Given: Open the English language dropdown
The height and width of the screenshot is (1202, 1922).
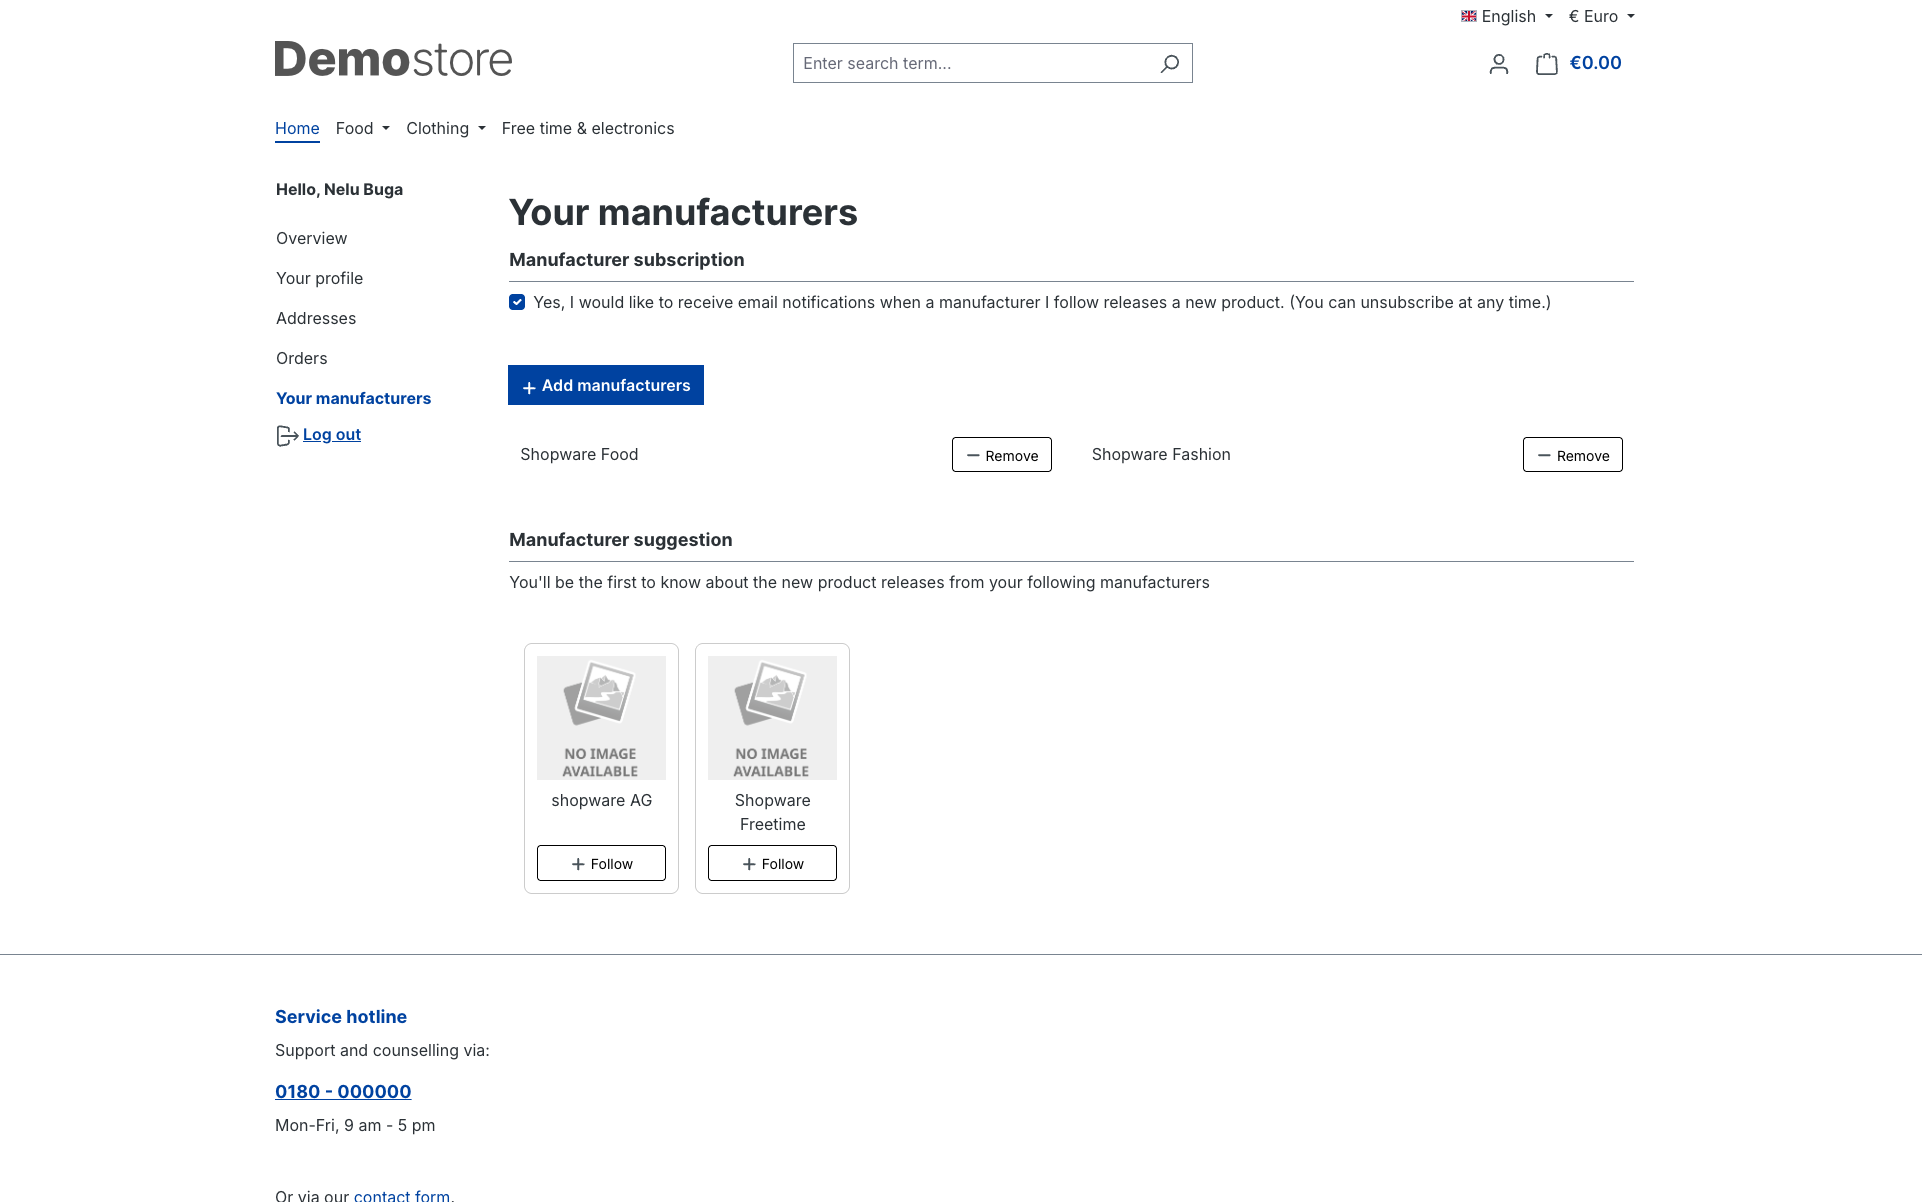Looking at the screenshot, I should pos(1507,16).
